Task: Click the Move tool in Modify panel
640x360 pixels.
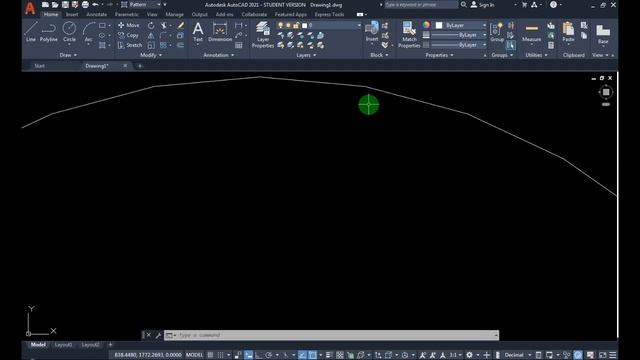Action: tap(129, 25)
